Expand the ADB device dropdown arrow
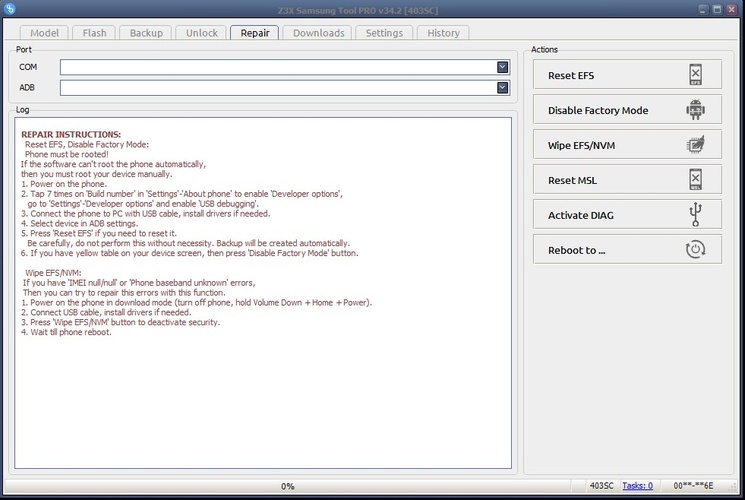 pyautogui.click(x=502, y=87)
